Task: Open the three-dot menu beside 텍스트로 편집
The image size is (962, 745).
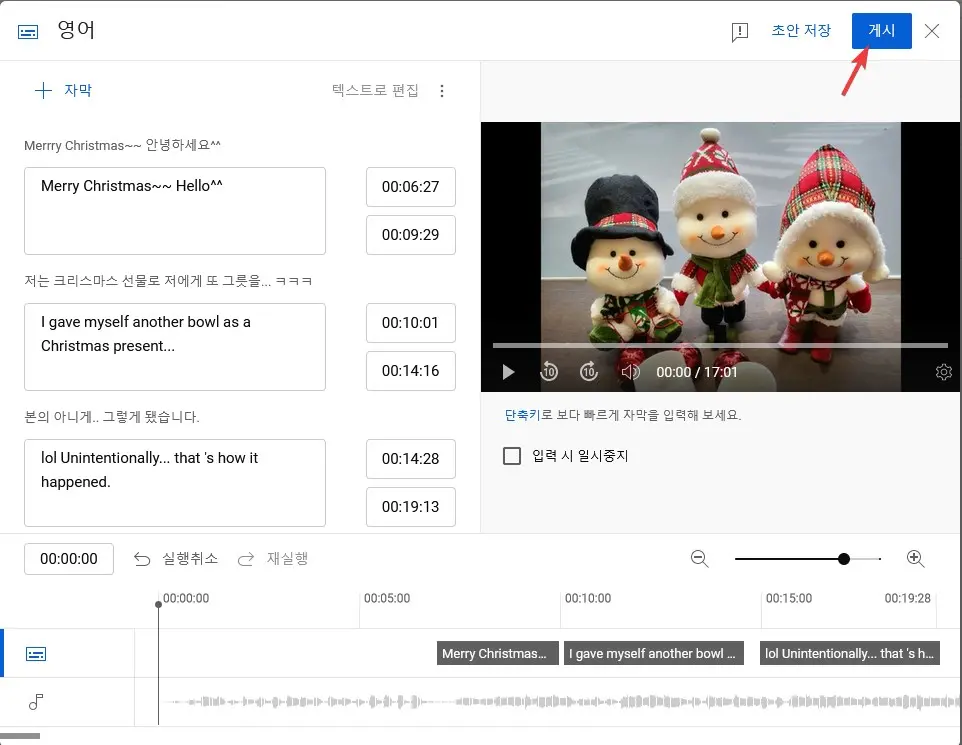Action: [x=442, y=89]
